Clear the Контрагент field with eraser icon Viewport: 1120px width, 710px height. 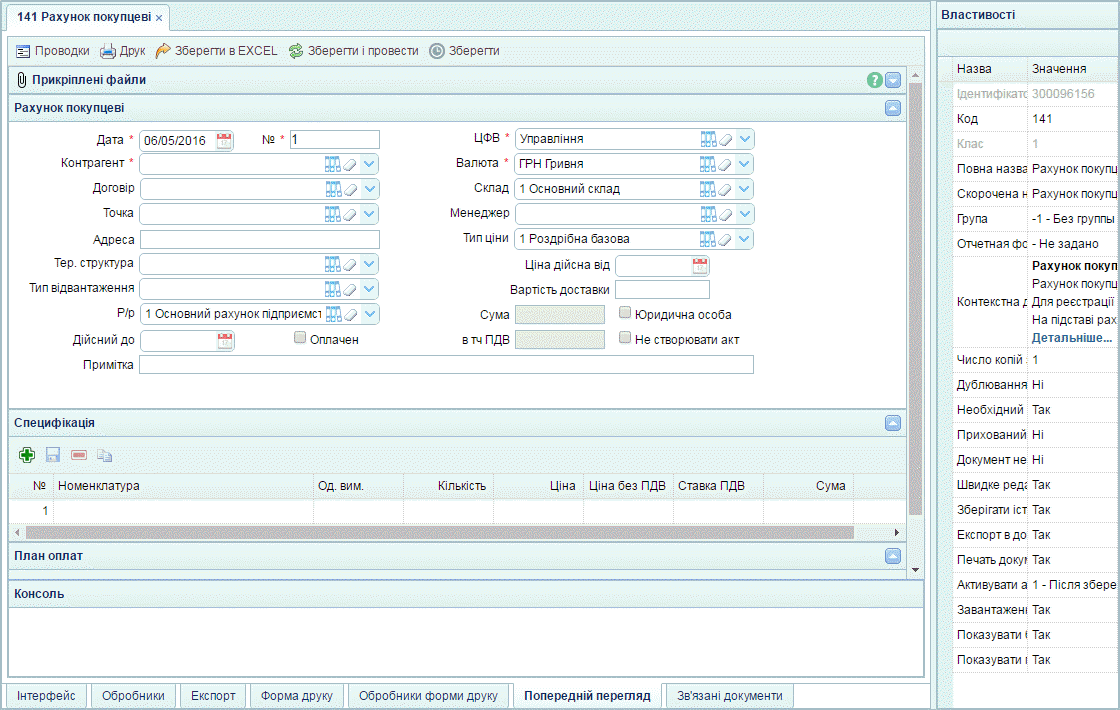[350, 165]
